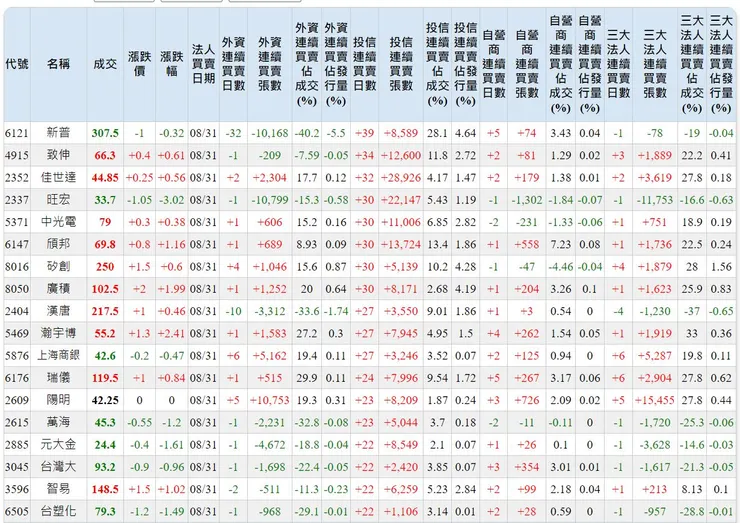Click the 66.3 price for 致伸
The width and height of the screenshot is (740, 523).
coord(105,156)
